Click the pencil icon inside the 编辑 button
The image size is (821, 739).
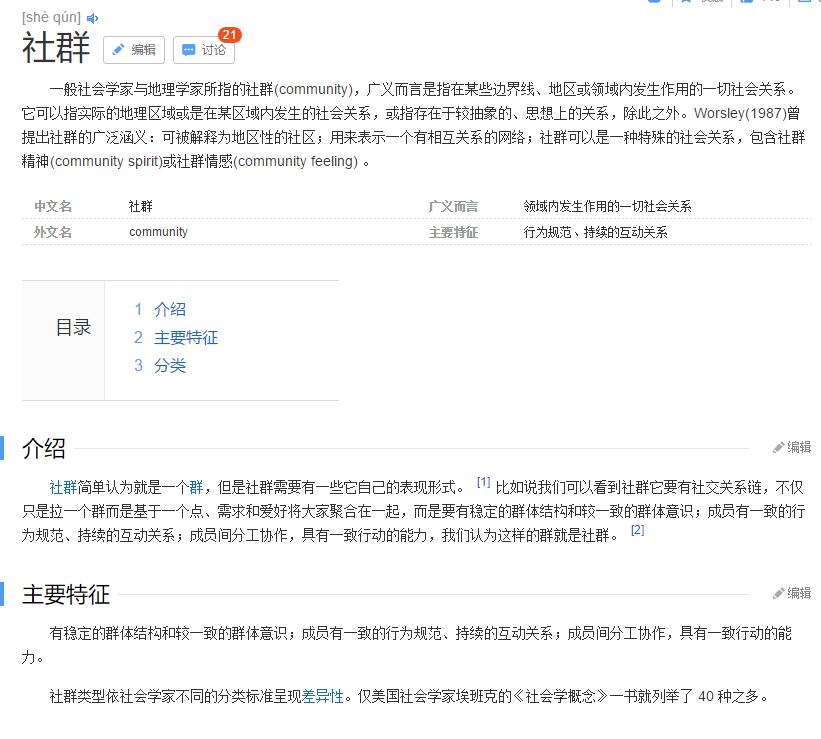coord(119,49)
